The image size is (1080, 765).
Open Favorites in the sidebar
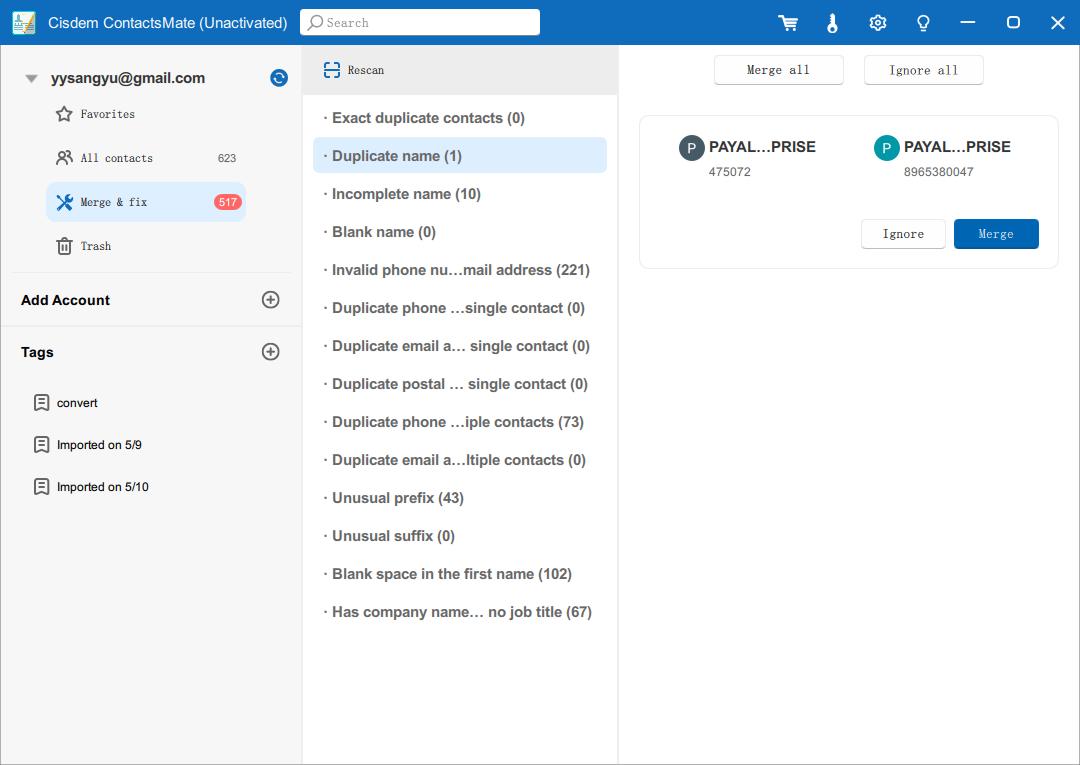click(107, 114)
